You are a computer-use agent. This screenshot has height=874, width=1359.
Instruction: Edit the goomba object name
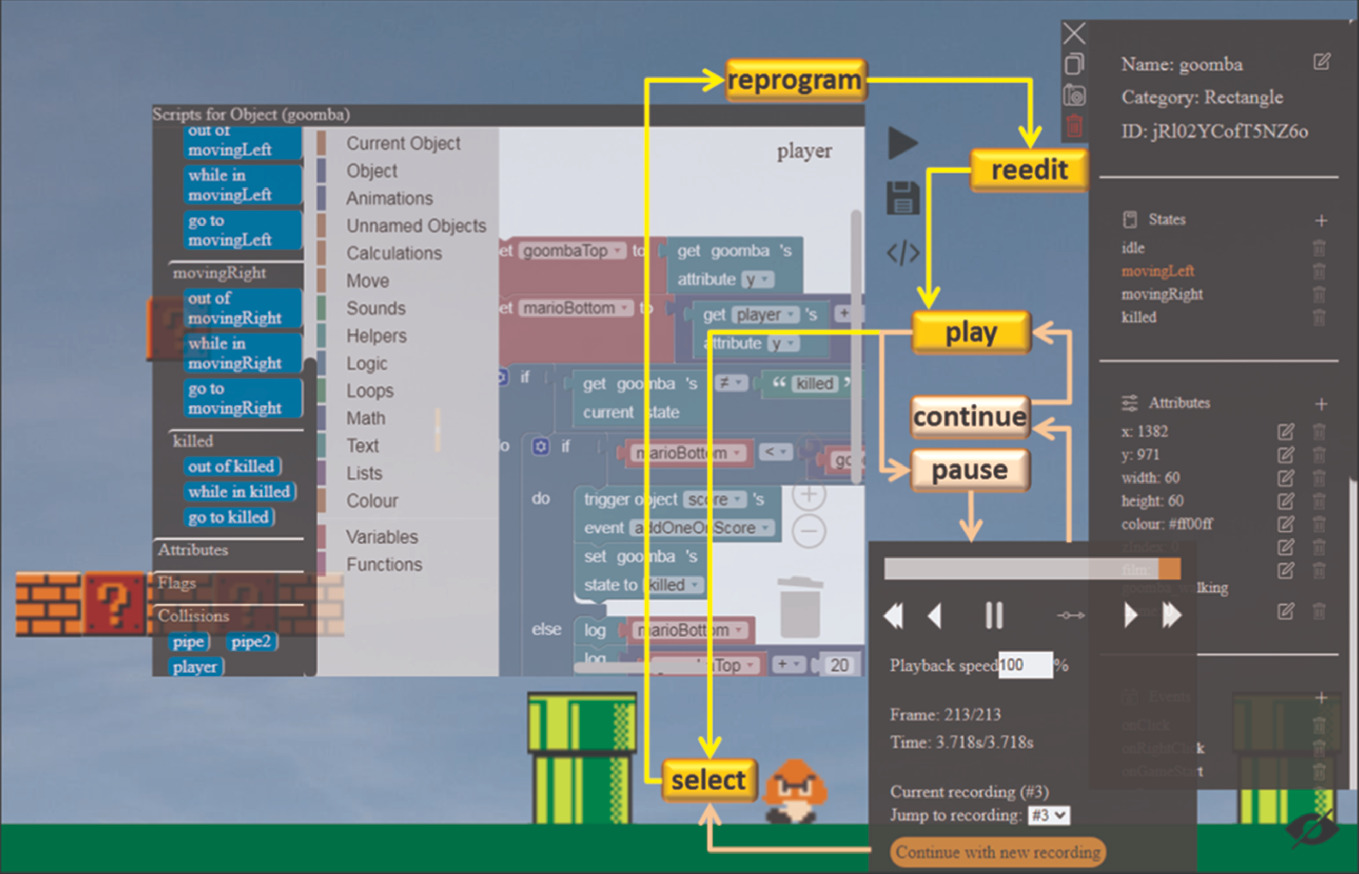(x=1322, y=62)
